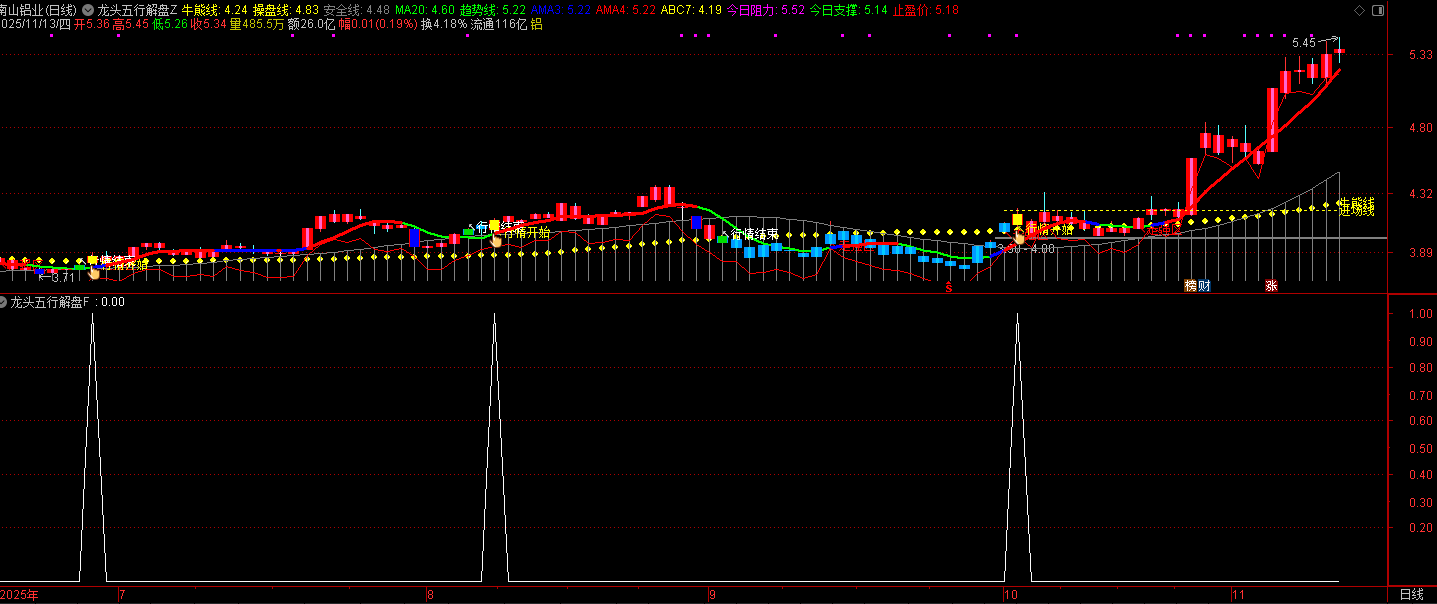
Task: Click the 今日支撑: 5.14 label
Action: pyautogui.click(x=848, y=9)
